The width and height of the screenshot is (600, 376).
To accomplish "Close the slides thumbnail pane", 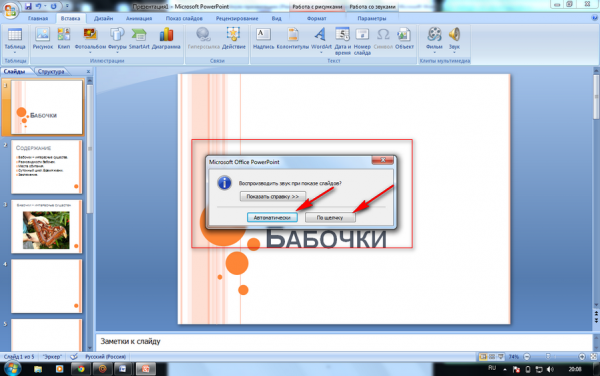I will click(x=88, y=72).
